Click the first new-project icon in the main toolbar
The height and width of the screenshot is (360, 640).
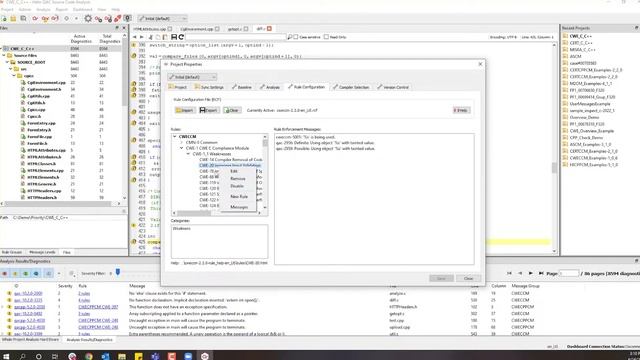[4, 18]
